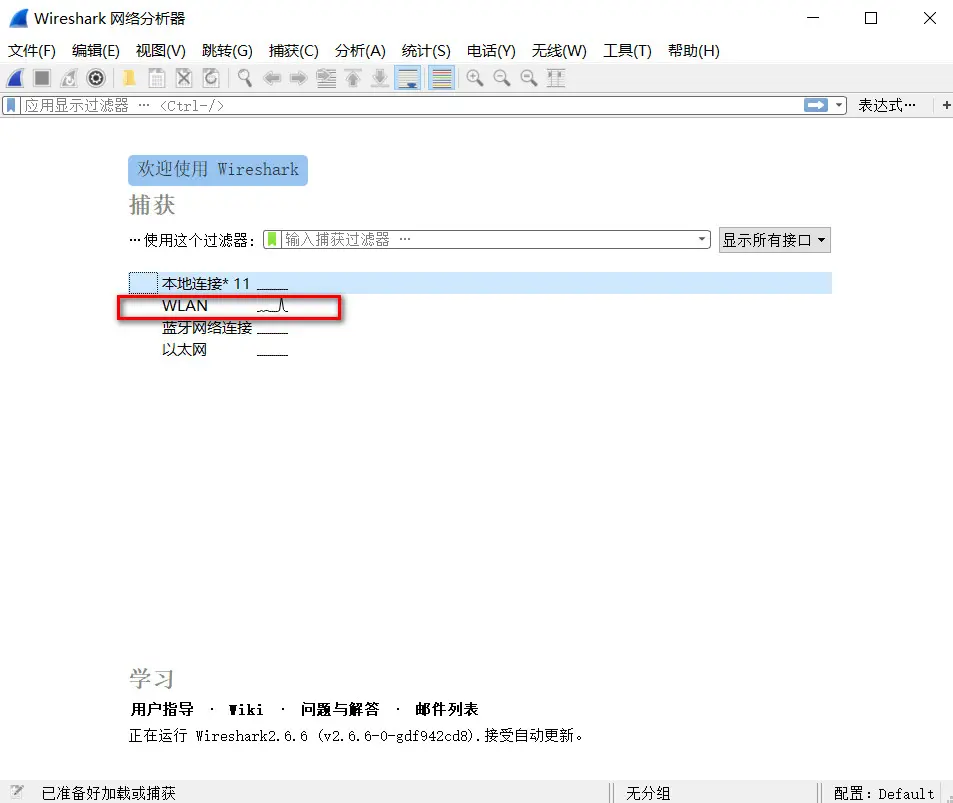Select the WLAN interface

coord(480,306)
